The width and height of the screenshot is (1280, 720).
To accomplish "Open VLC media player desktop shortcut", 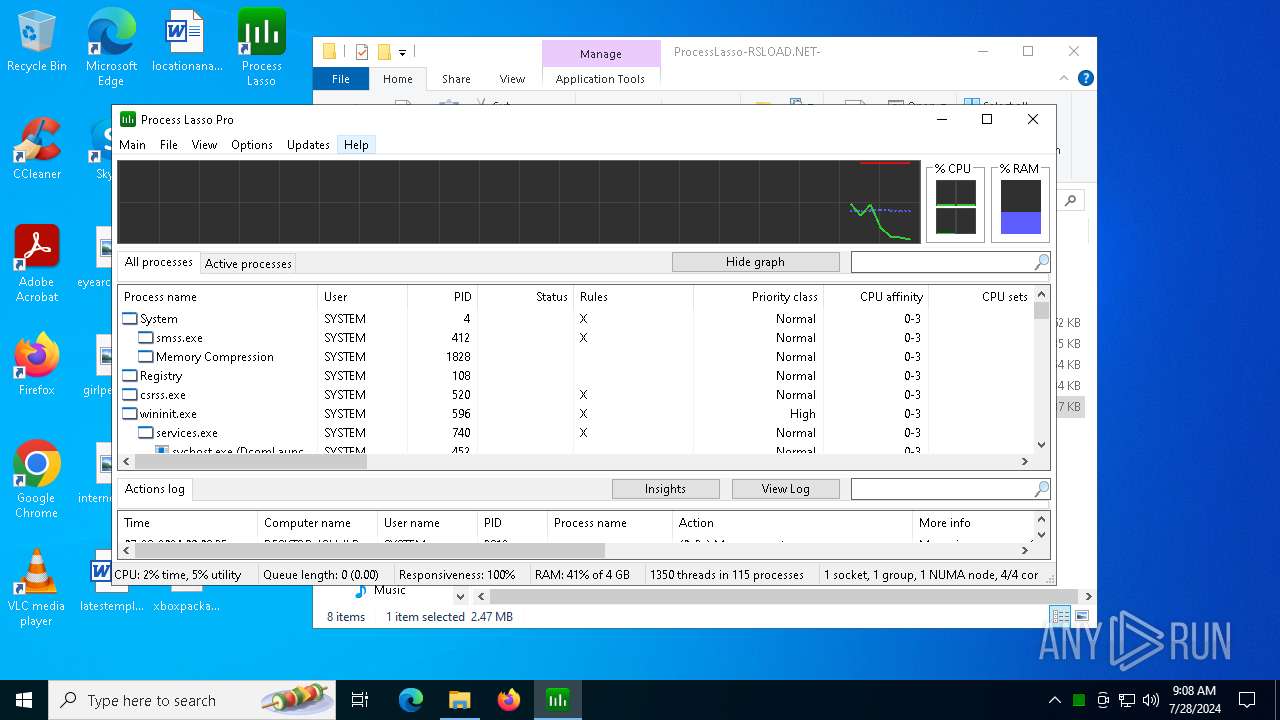I will pyautogui.click(x=37, y=587).
